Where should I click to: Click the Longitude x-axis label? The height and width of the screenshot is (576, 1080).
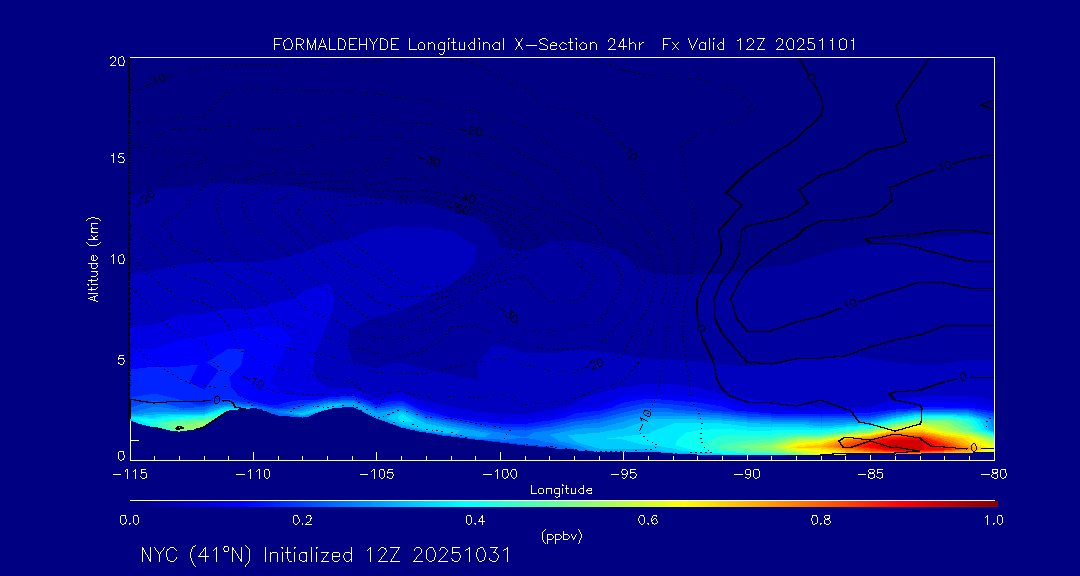(561, 490)
